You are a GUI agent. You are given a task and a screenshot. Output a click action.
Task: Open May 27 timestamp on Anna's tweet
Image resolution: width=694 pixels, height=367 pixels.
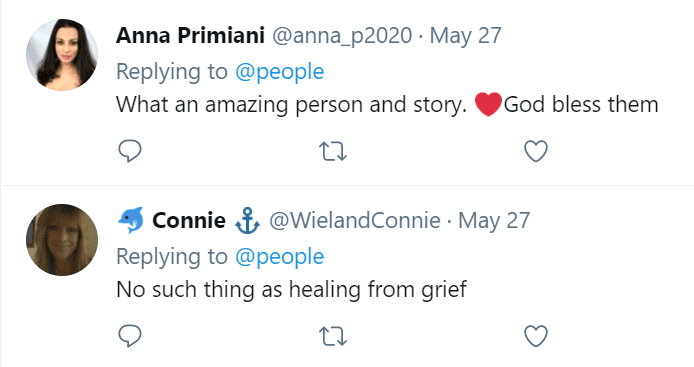pos(465,35)
